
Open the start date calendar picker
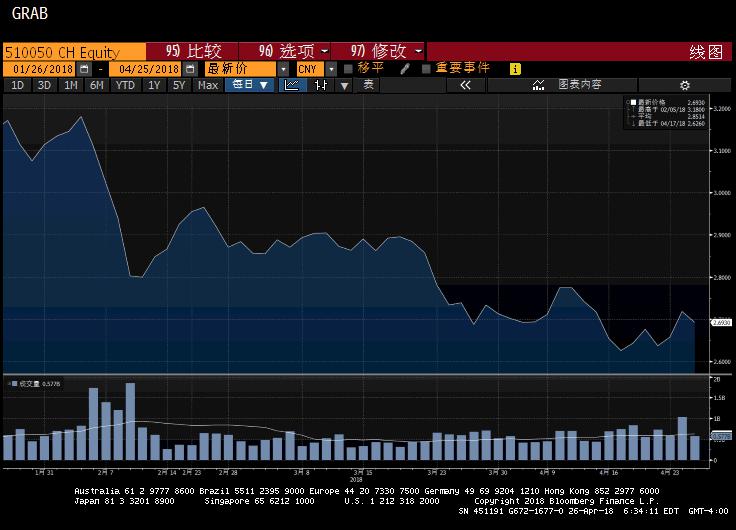(x=84, y=69)
